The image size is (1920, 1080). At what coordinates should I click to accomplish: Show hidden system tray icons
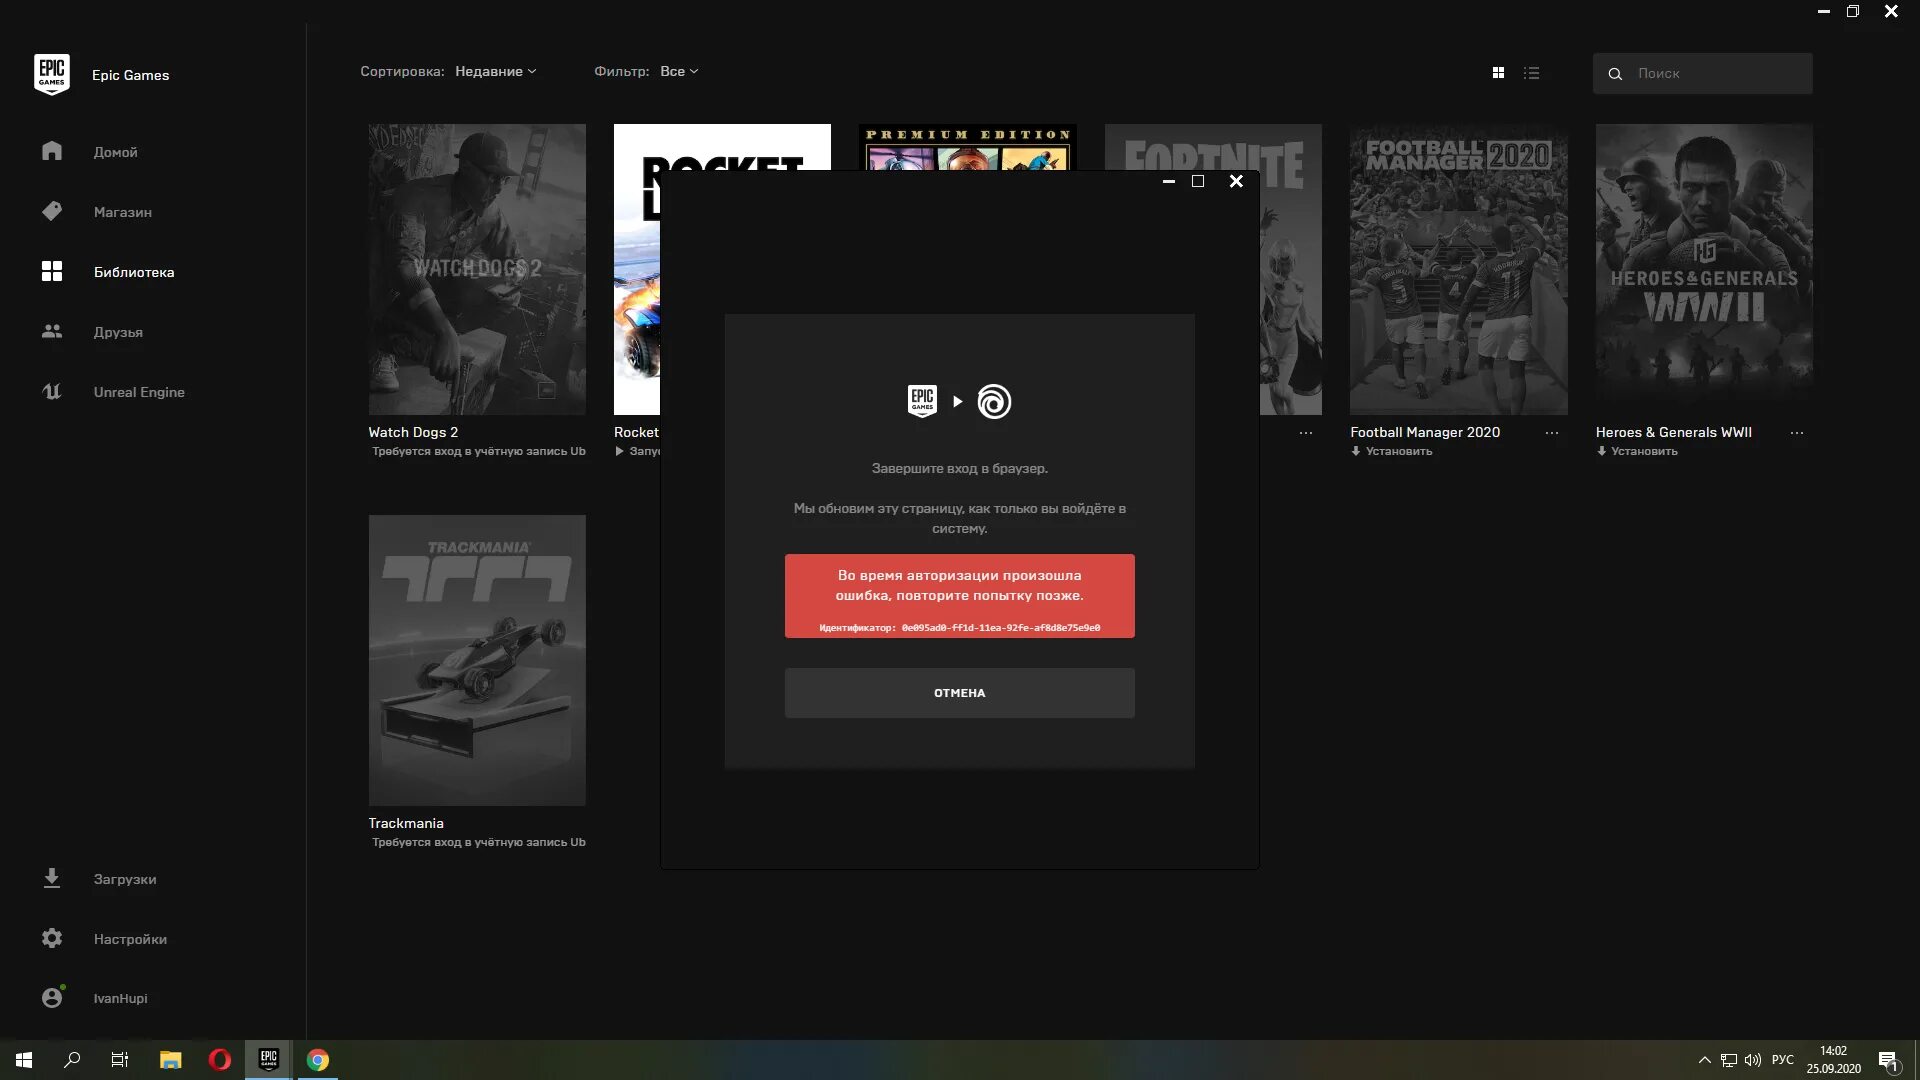pyautogui.click(x=1705, y=1060)
